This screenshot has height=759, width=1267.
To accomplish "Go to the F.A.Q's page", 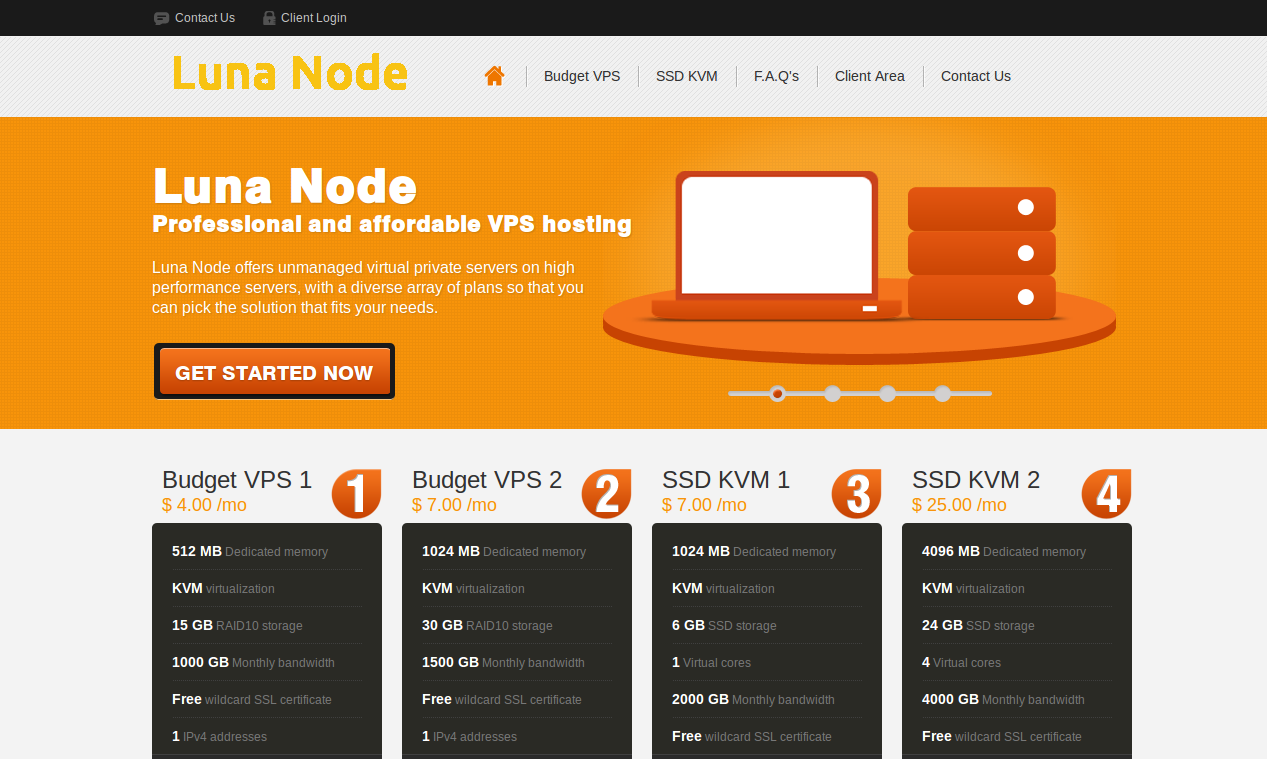I will (776, 76).
